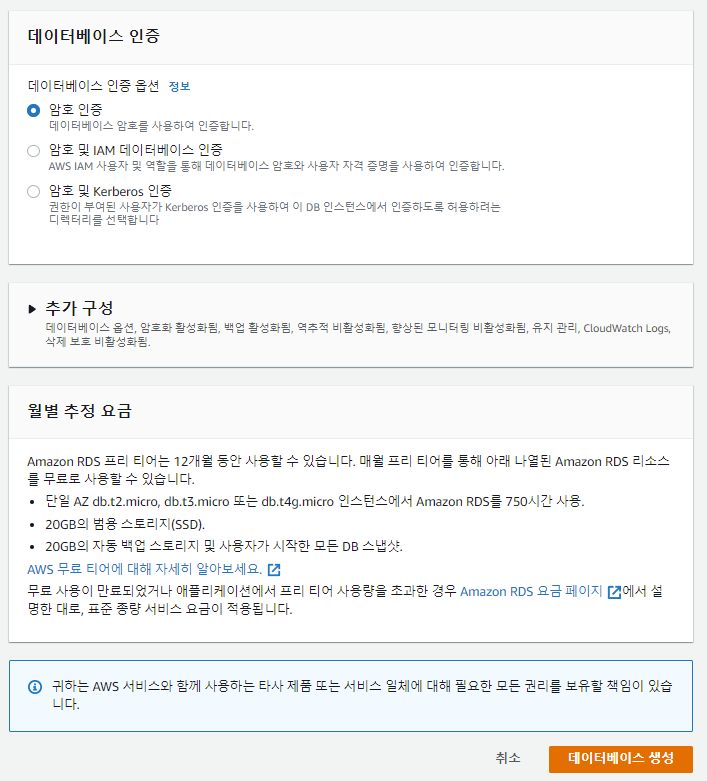Select 암호 및 Kerberos 인증 option
Image resolution: width=707 pixels, height=781 pixels.
tap(33, 191)
